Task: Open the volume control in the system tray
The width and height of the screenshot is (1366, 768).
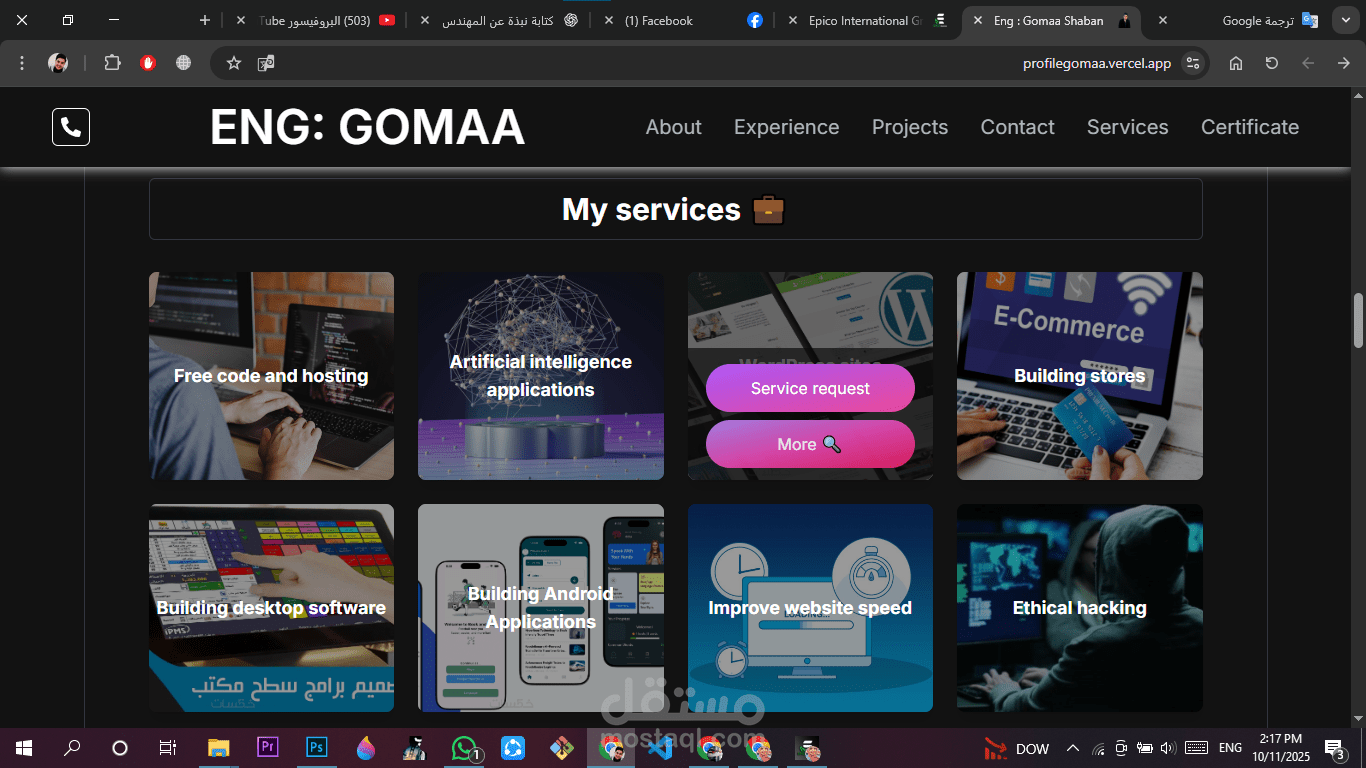Action: click(1167, 748)
